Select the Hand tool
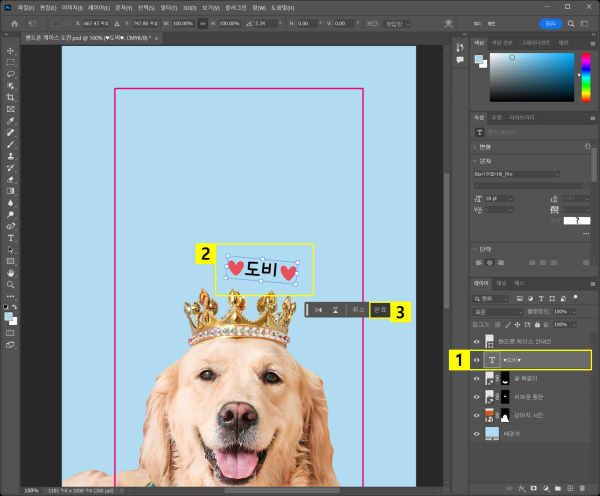Image resolution: width=600 pixels, height=496 pixels. pos(10,271)
